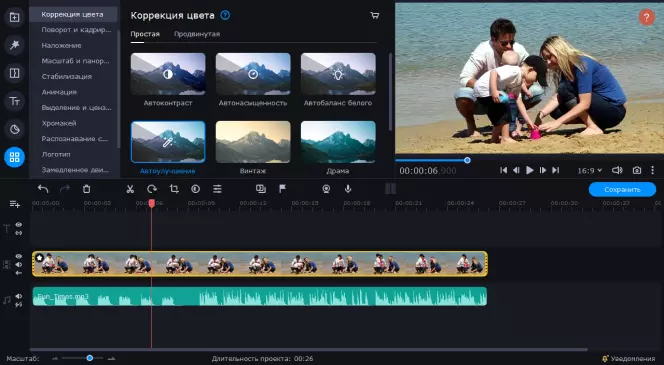Viewport: 664px width, 365px height.
Task: Switch to the Простая tab
Action: [x=145, y=34]
